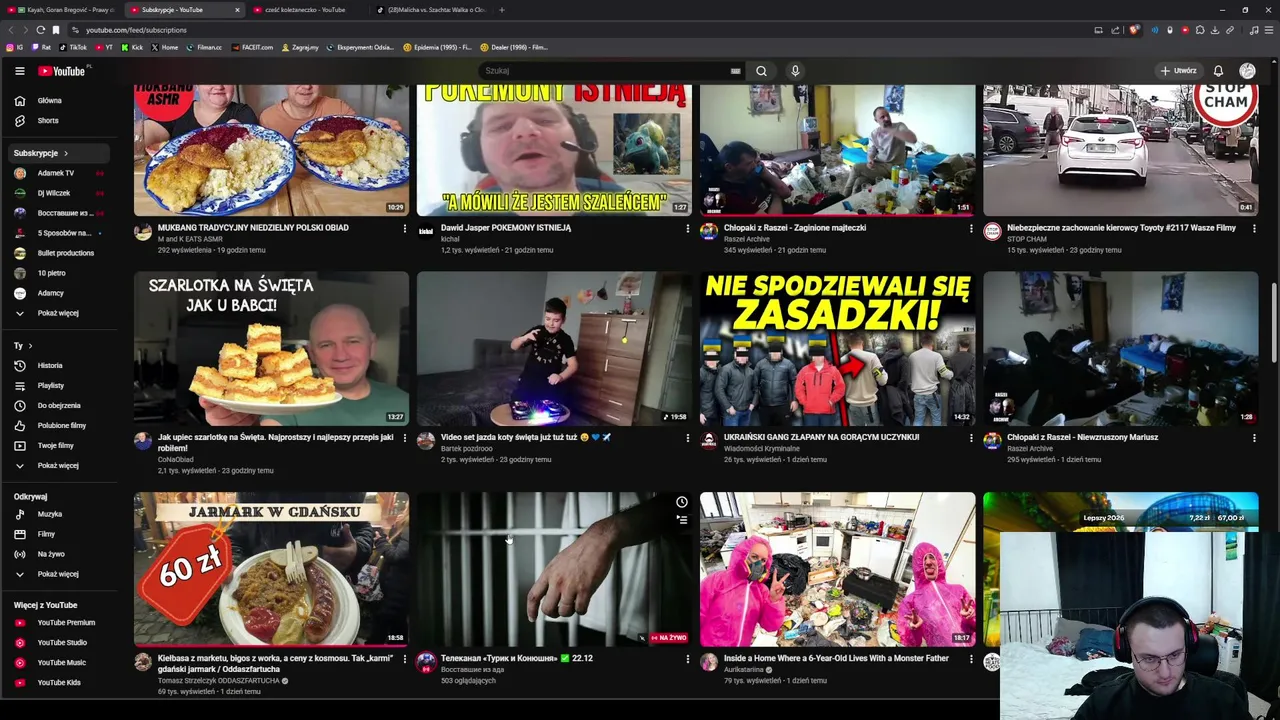Open YouTube Premium link
This screenshot has width=1280, height=720.
[60, 622]
